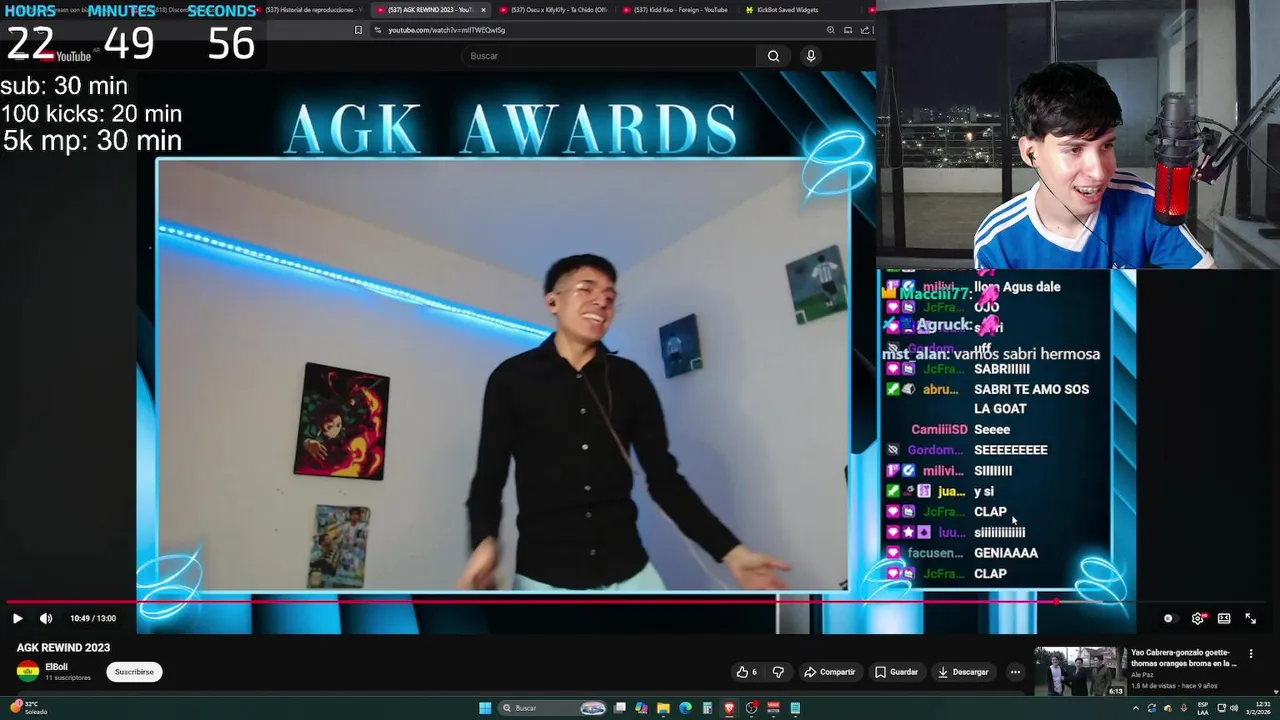Open the video settings gear
1280x720 pixels.
point(1197,618)
